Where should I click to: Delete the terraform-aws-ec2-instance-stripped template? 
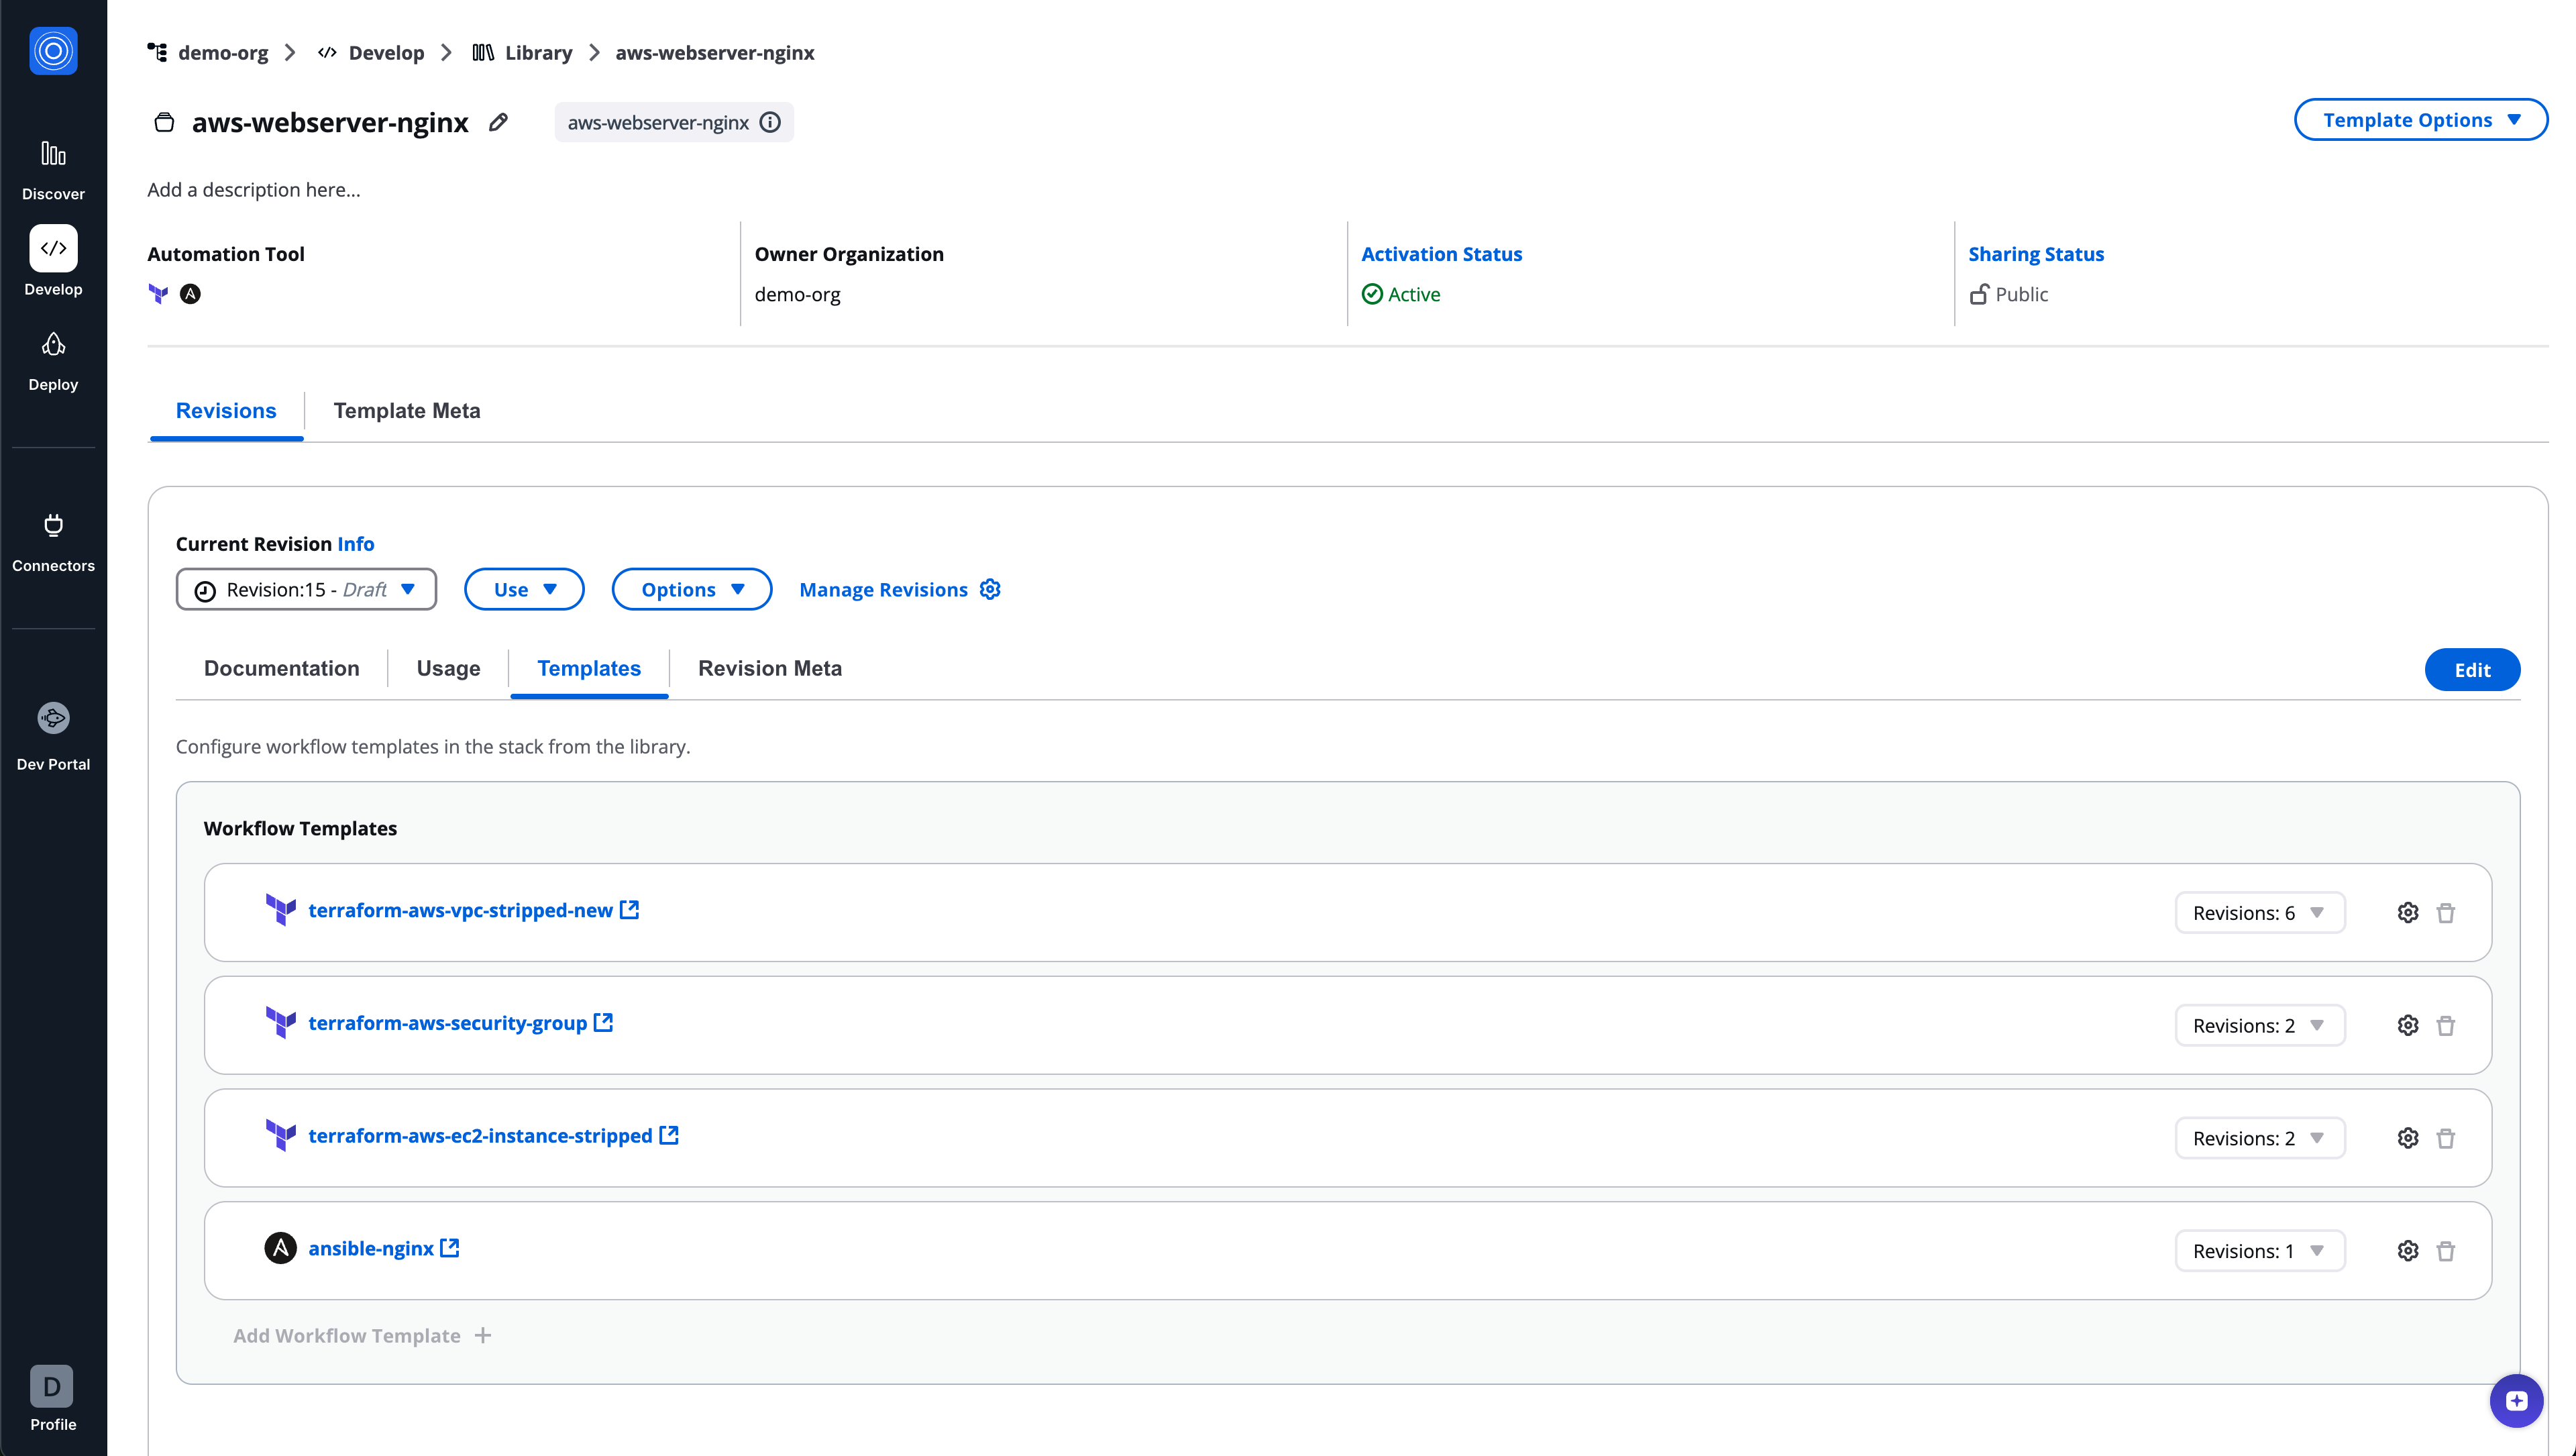(2446, 1138)
